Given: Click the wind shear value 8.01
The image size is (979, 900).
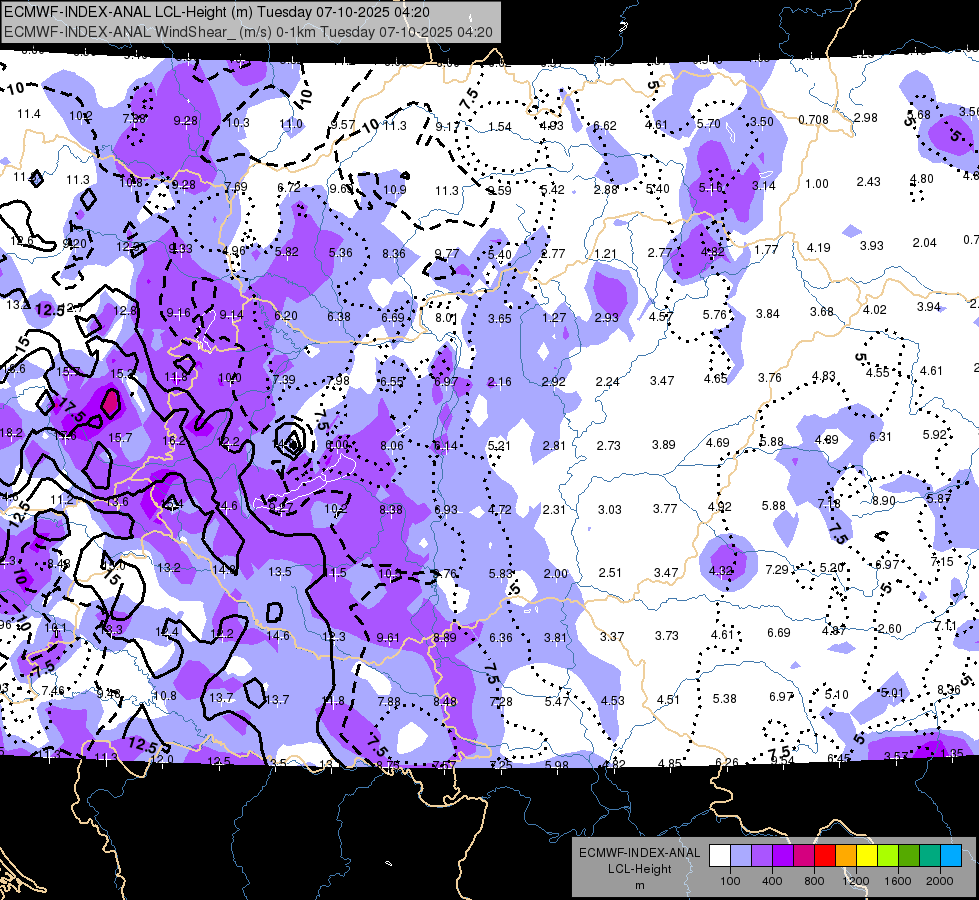Looking at the screenshot, I should pyautogui.click(x=446, y=318).
